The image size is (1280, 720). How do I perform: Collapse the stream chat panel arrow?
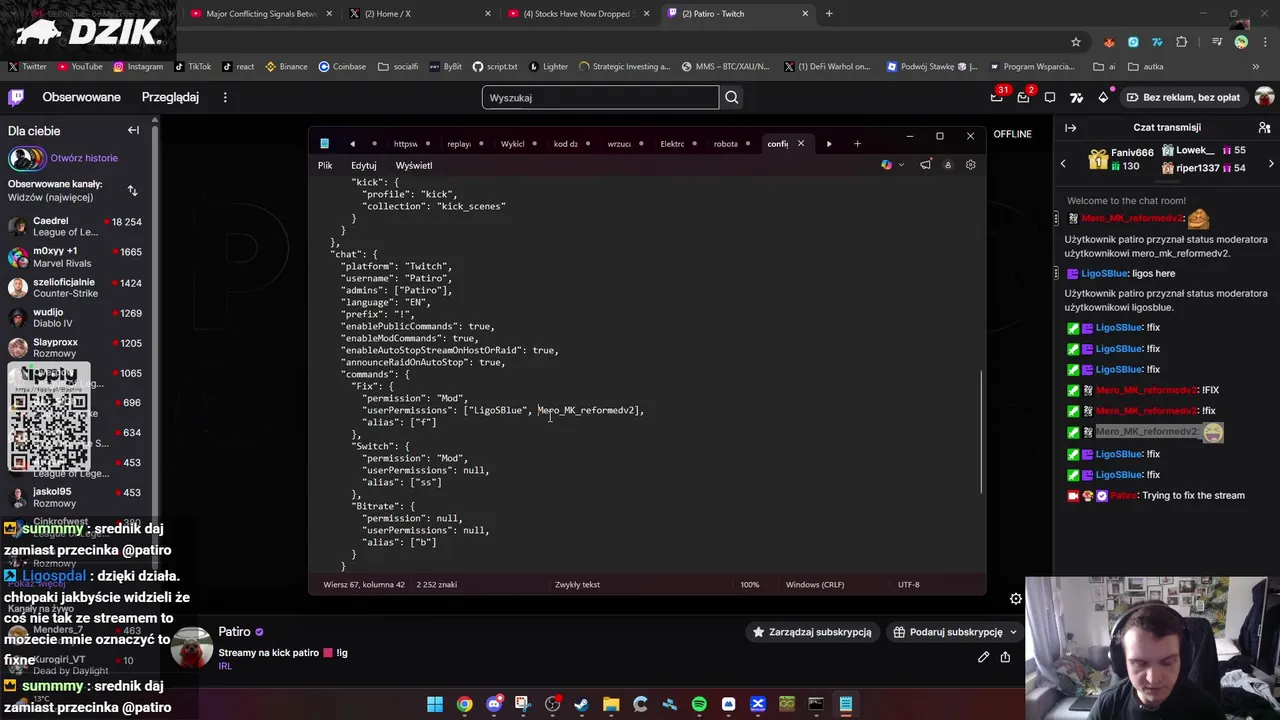(x=1070, y=128)
